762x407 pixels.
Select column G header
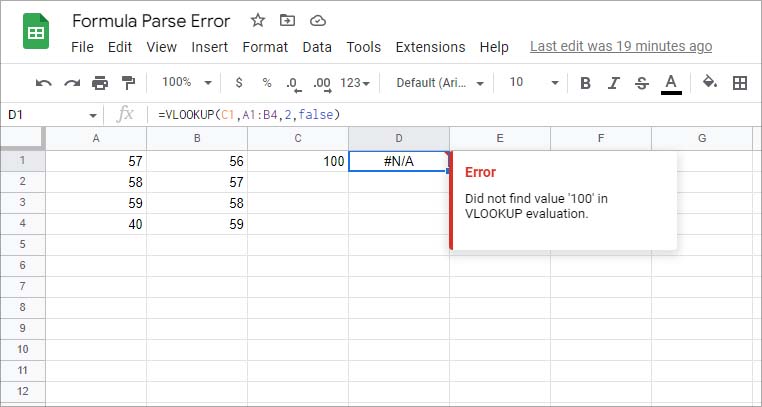click(x=702, y=138)
